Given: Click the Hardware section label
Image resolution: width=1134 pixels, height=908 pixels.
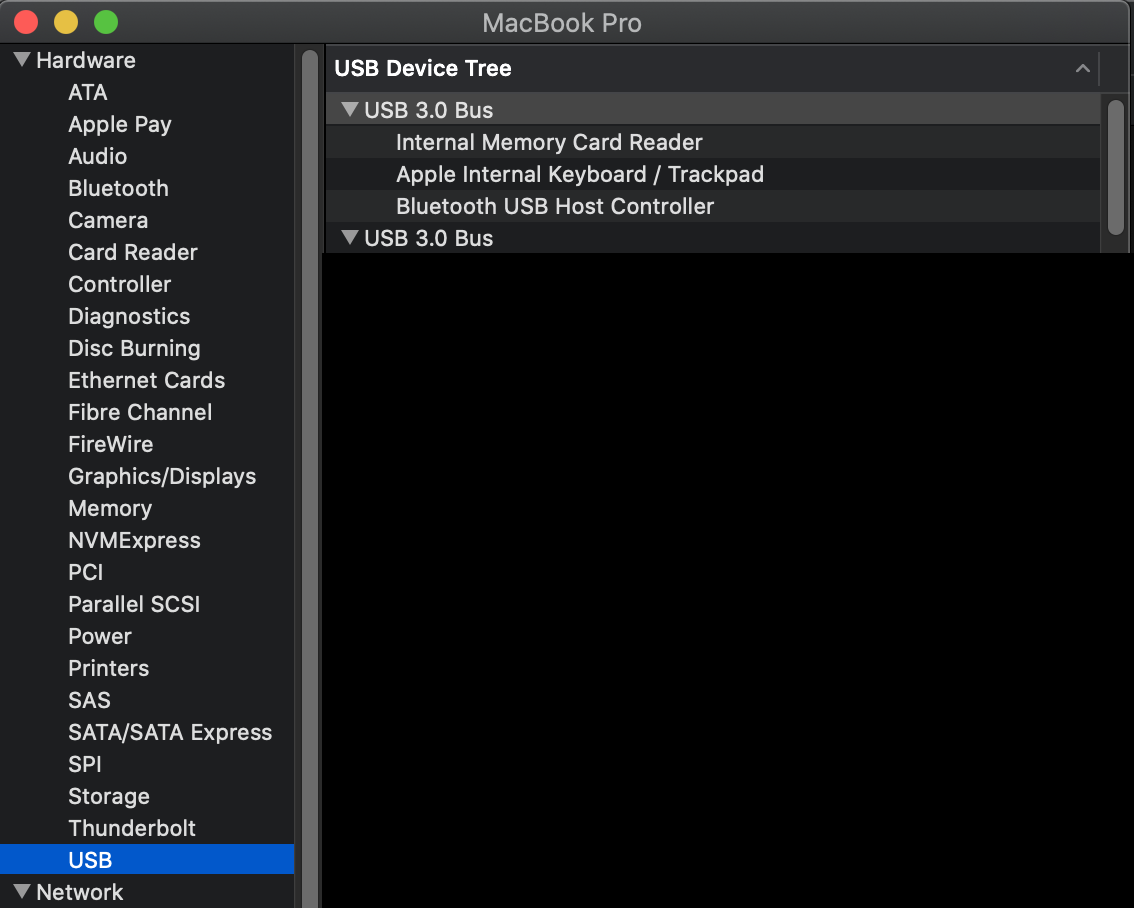Looking at the screenshot, I should 85,60.
